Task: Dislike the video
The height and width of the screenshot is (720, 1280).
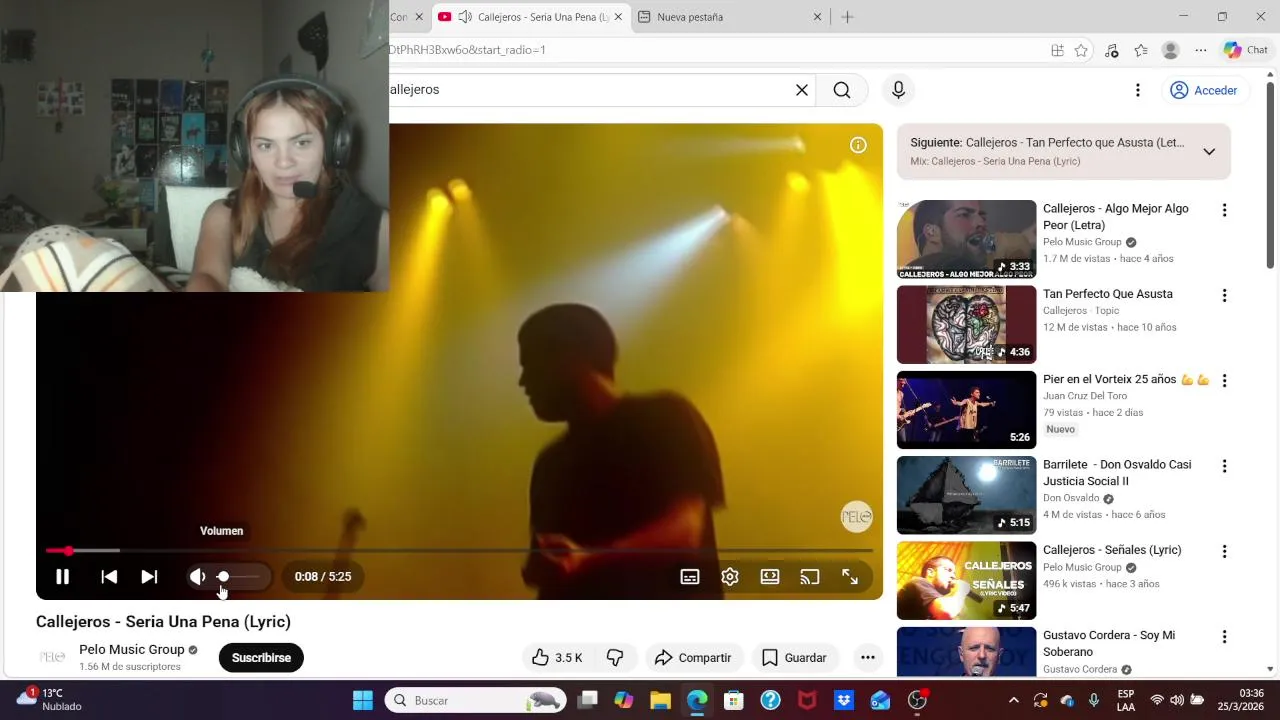Action: coord(615,657)
